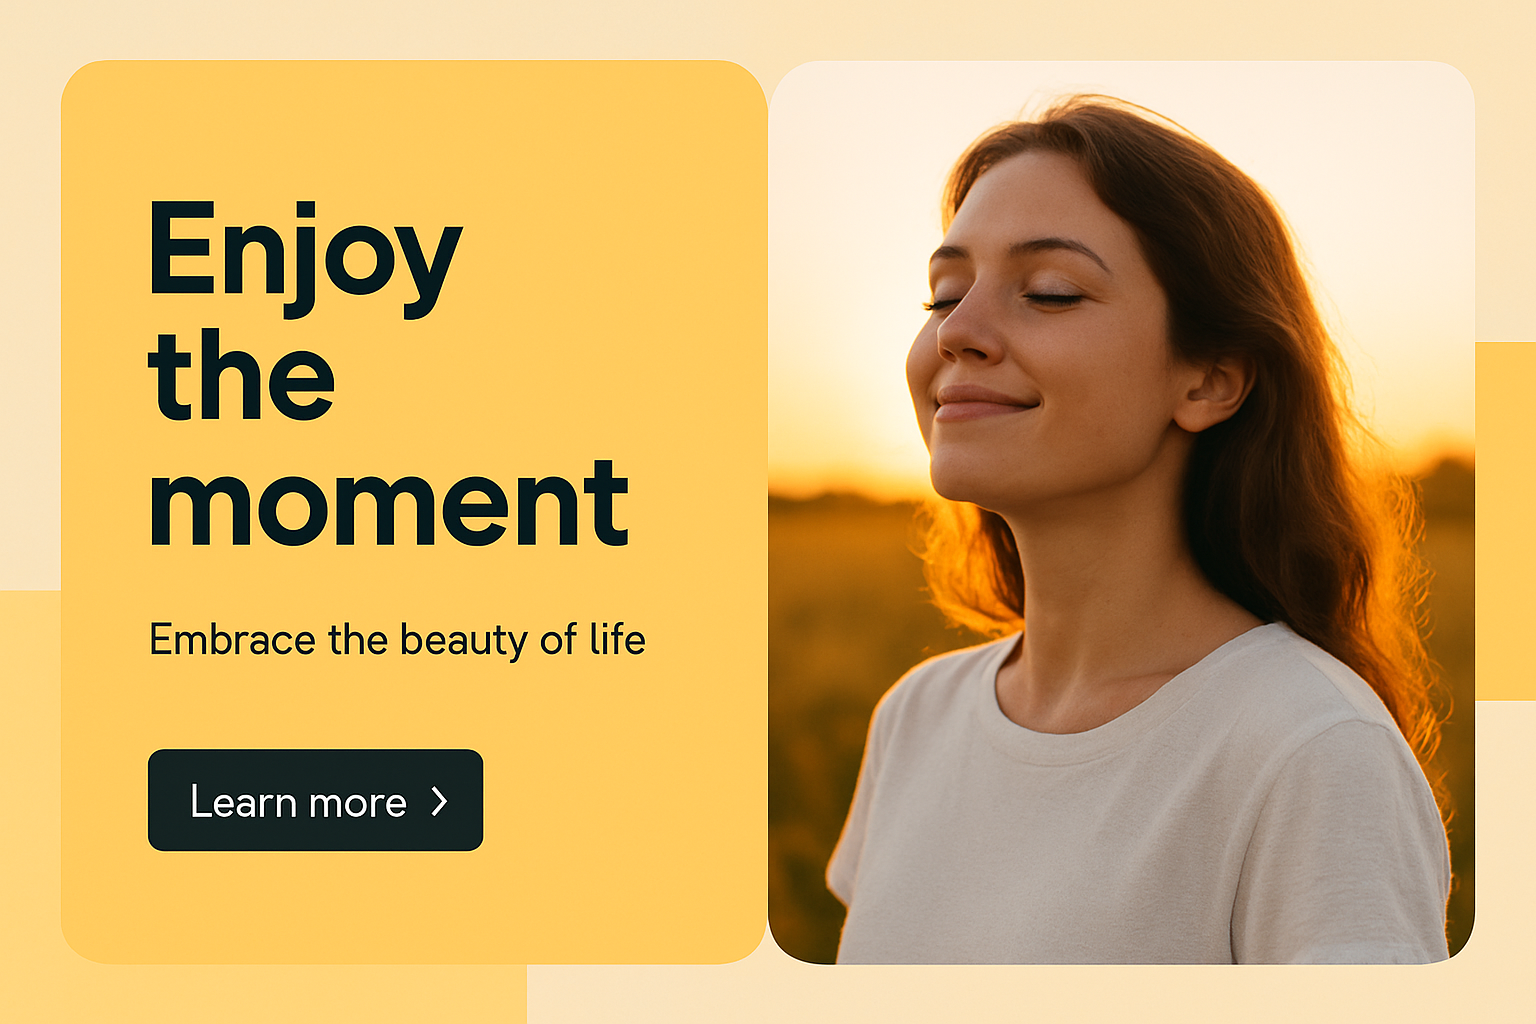
Task: Click the word life in the subtitle
Action: click(617, 639)
